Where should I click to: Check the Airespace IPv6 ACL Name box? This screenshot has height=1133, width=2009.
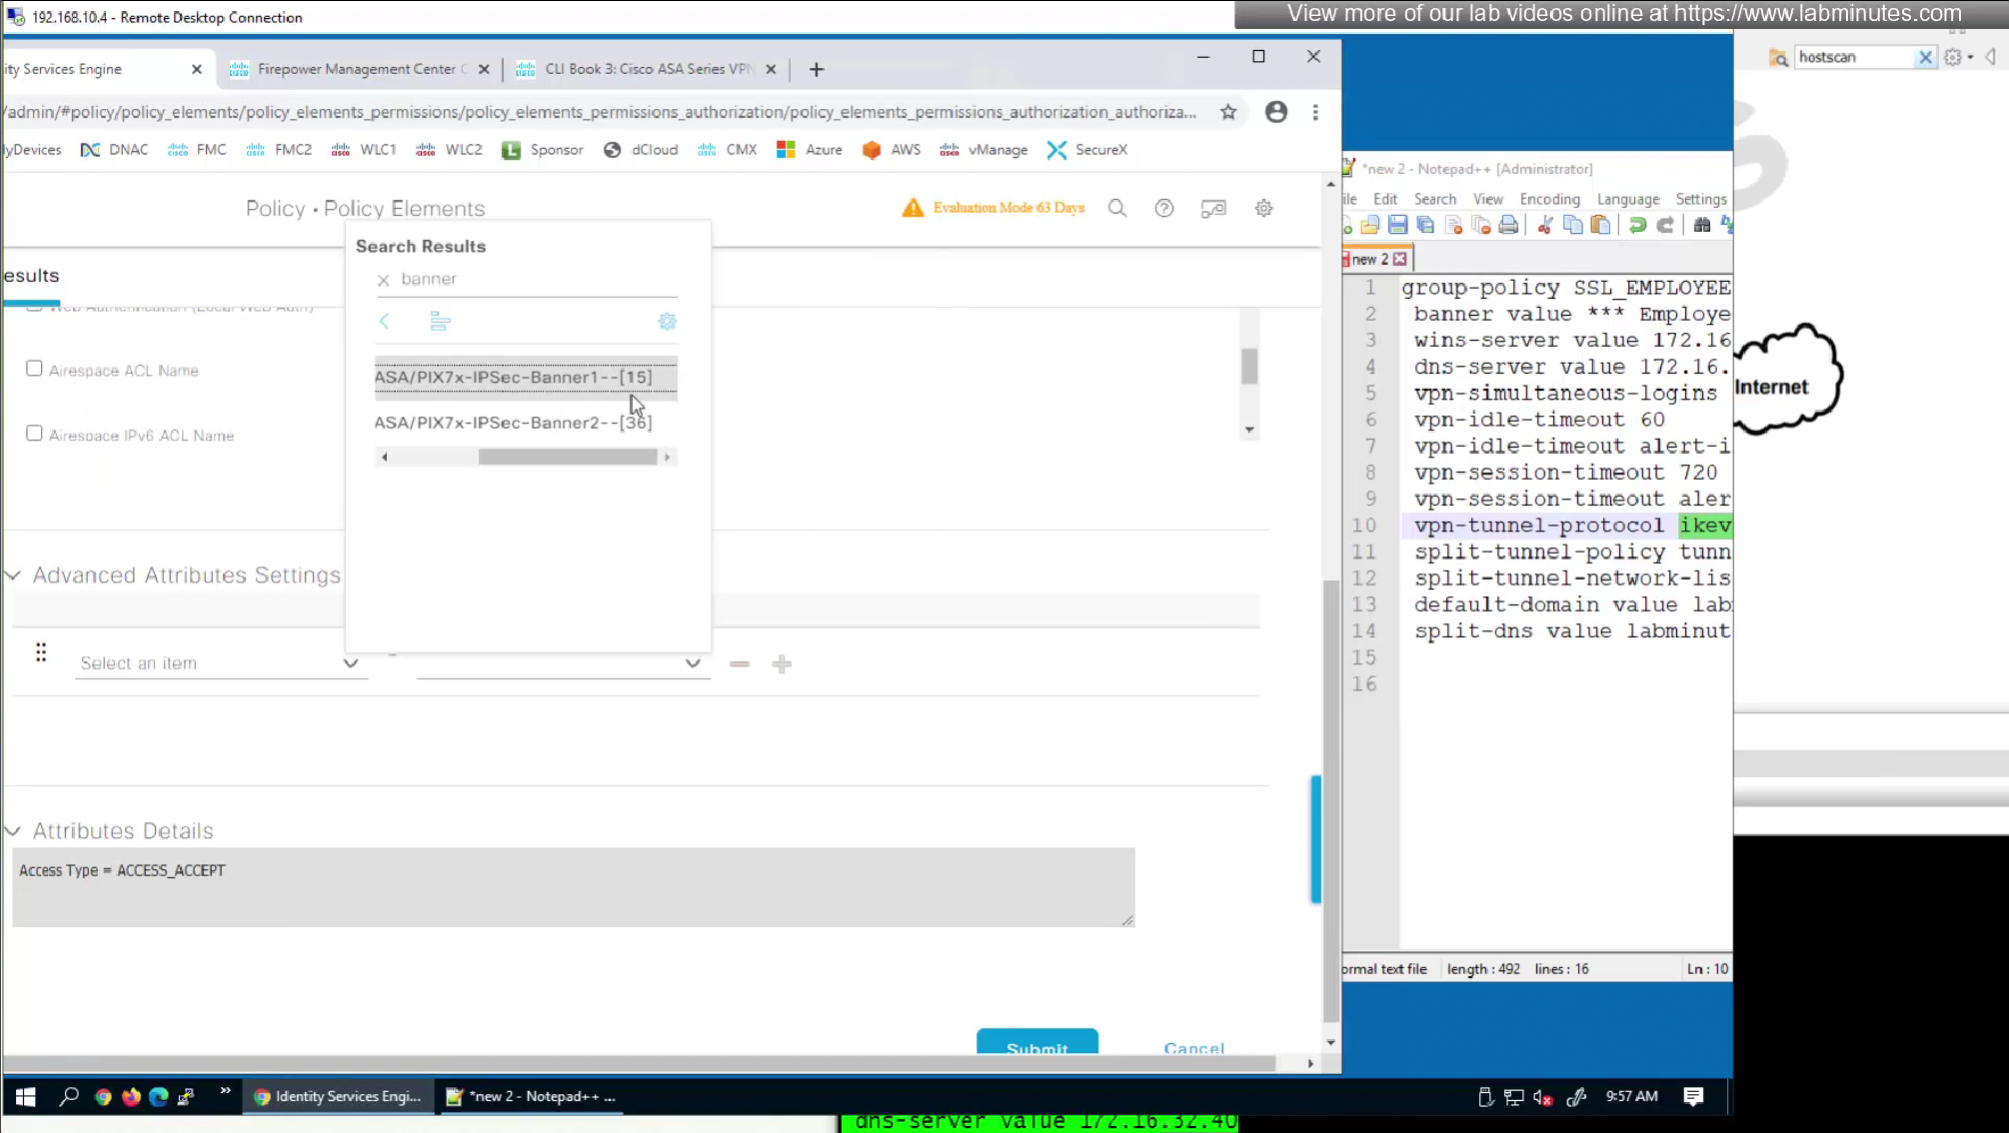34,433
